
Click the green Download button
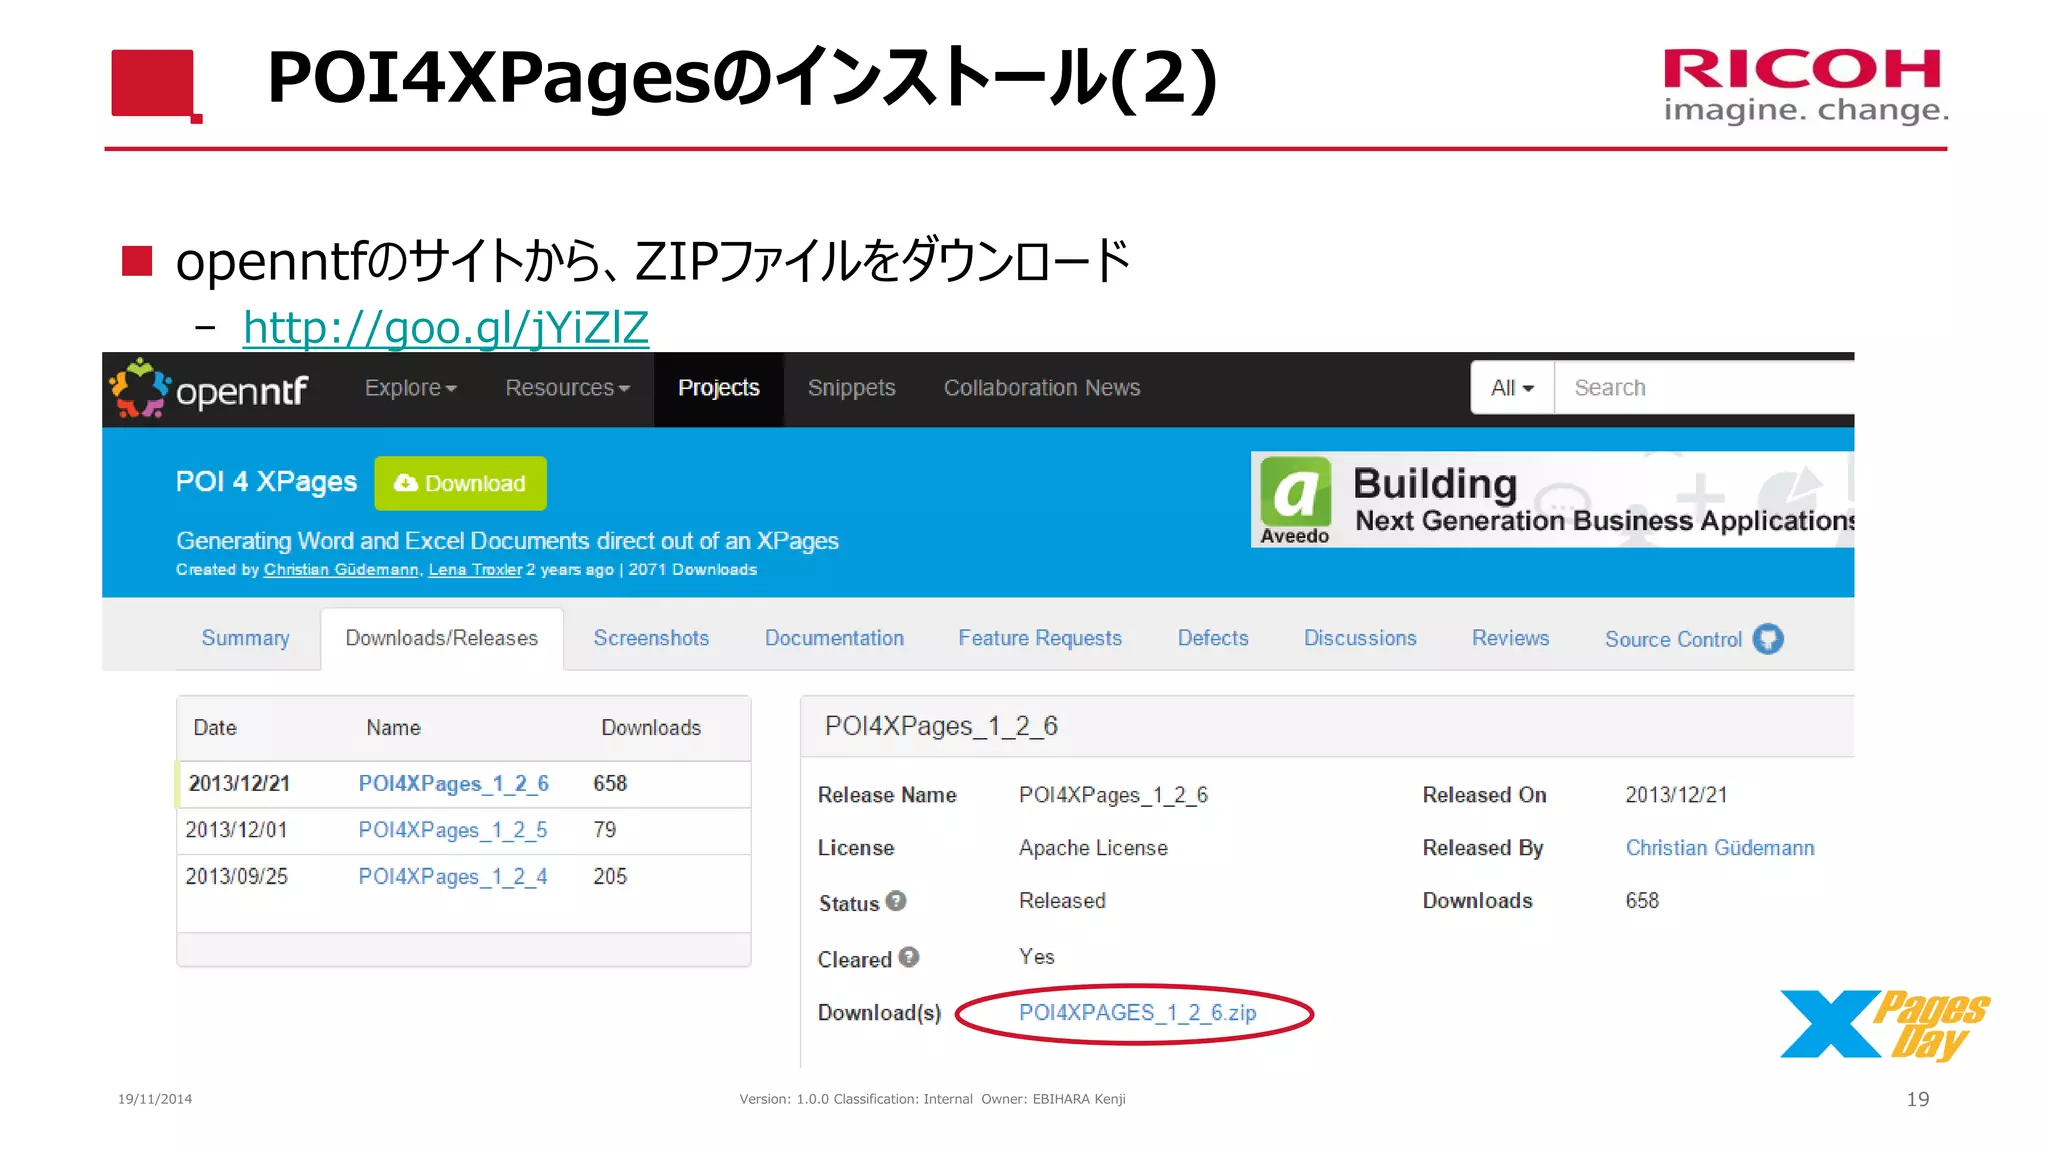click(460, 483)
